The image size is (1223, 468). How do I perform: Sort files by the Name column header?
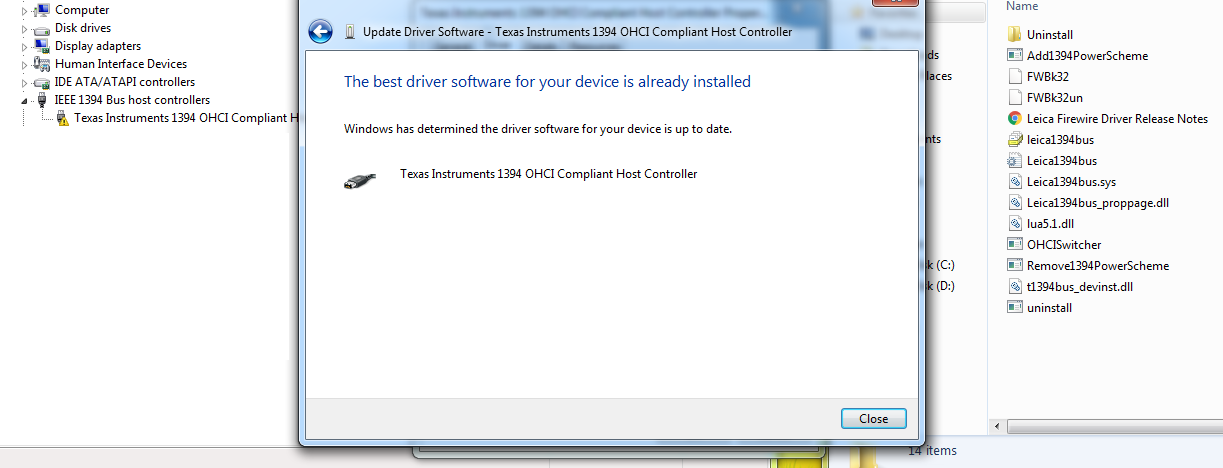(1022, 6)
